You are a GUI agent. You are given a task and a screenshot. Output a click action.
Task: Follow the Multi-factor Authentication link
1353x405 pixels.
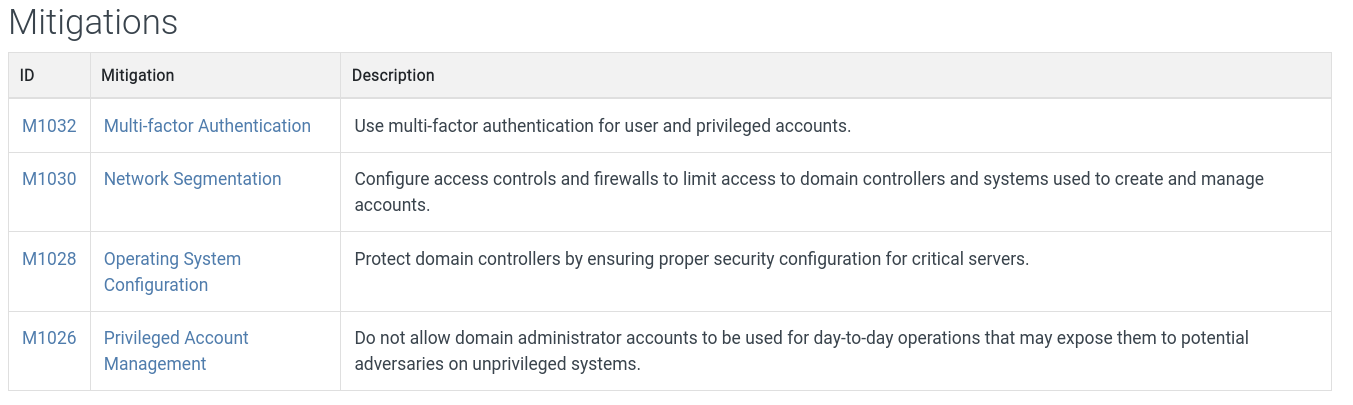[207, 126]
